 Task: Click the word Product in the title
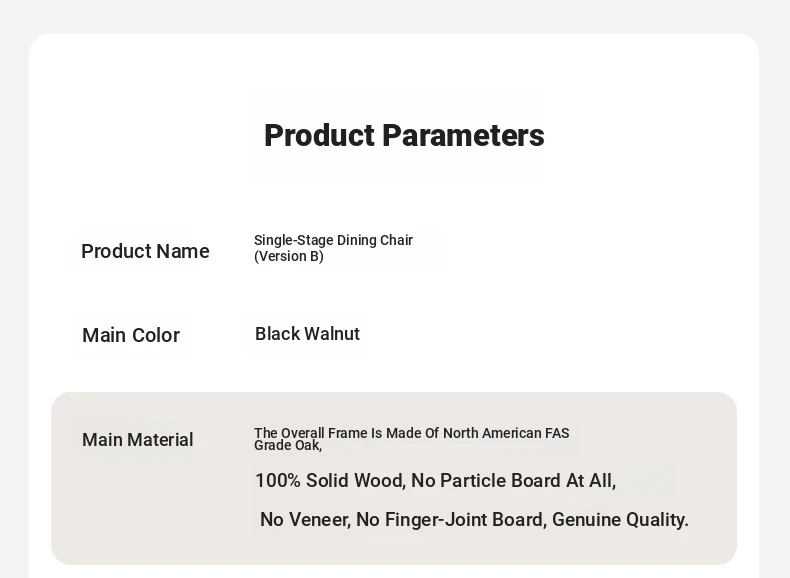[x=319, y=135]
